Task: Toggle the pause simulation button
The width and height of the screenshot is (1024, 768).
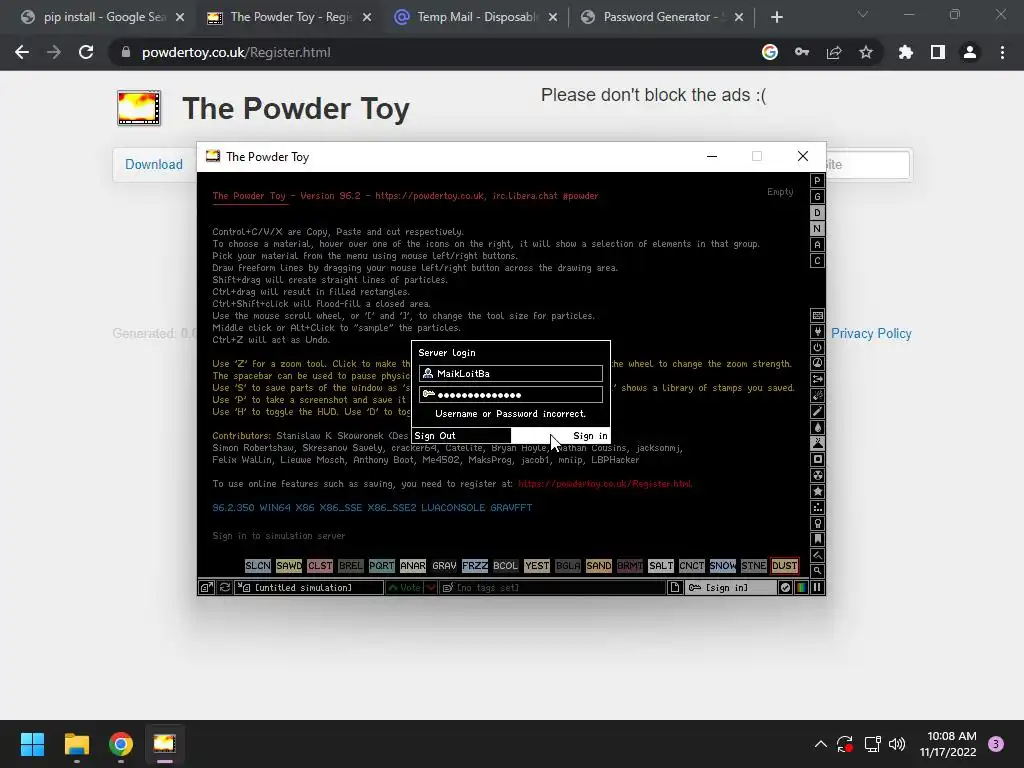Action: 817,588
